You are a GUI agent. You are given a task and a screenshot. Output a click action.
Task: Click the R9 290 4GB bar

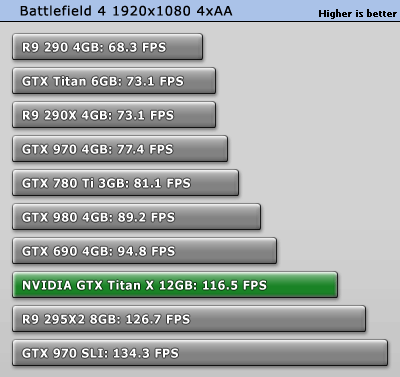pyautogui.click(x=107, y=47)
